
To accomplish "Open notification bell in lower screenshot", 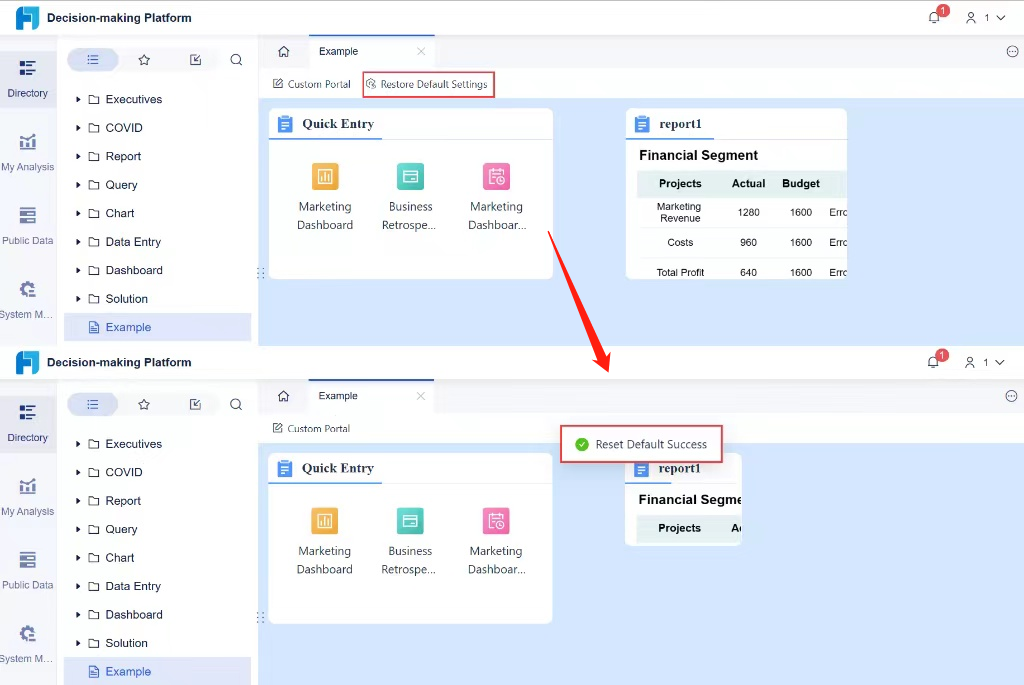I will 934,362.
